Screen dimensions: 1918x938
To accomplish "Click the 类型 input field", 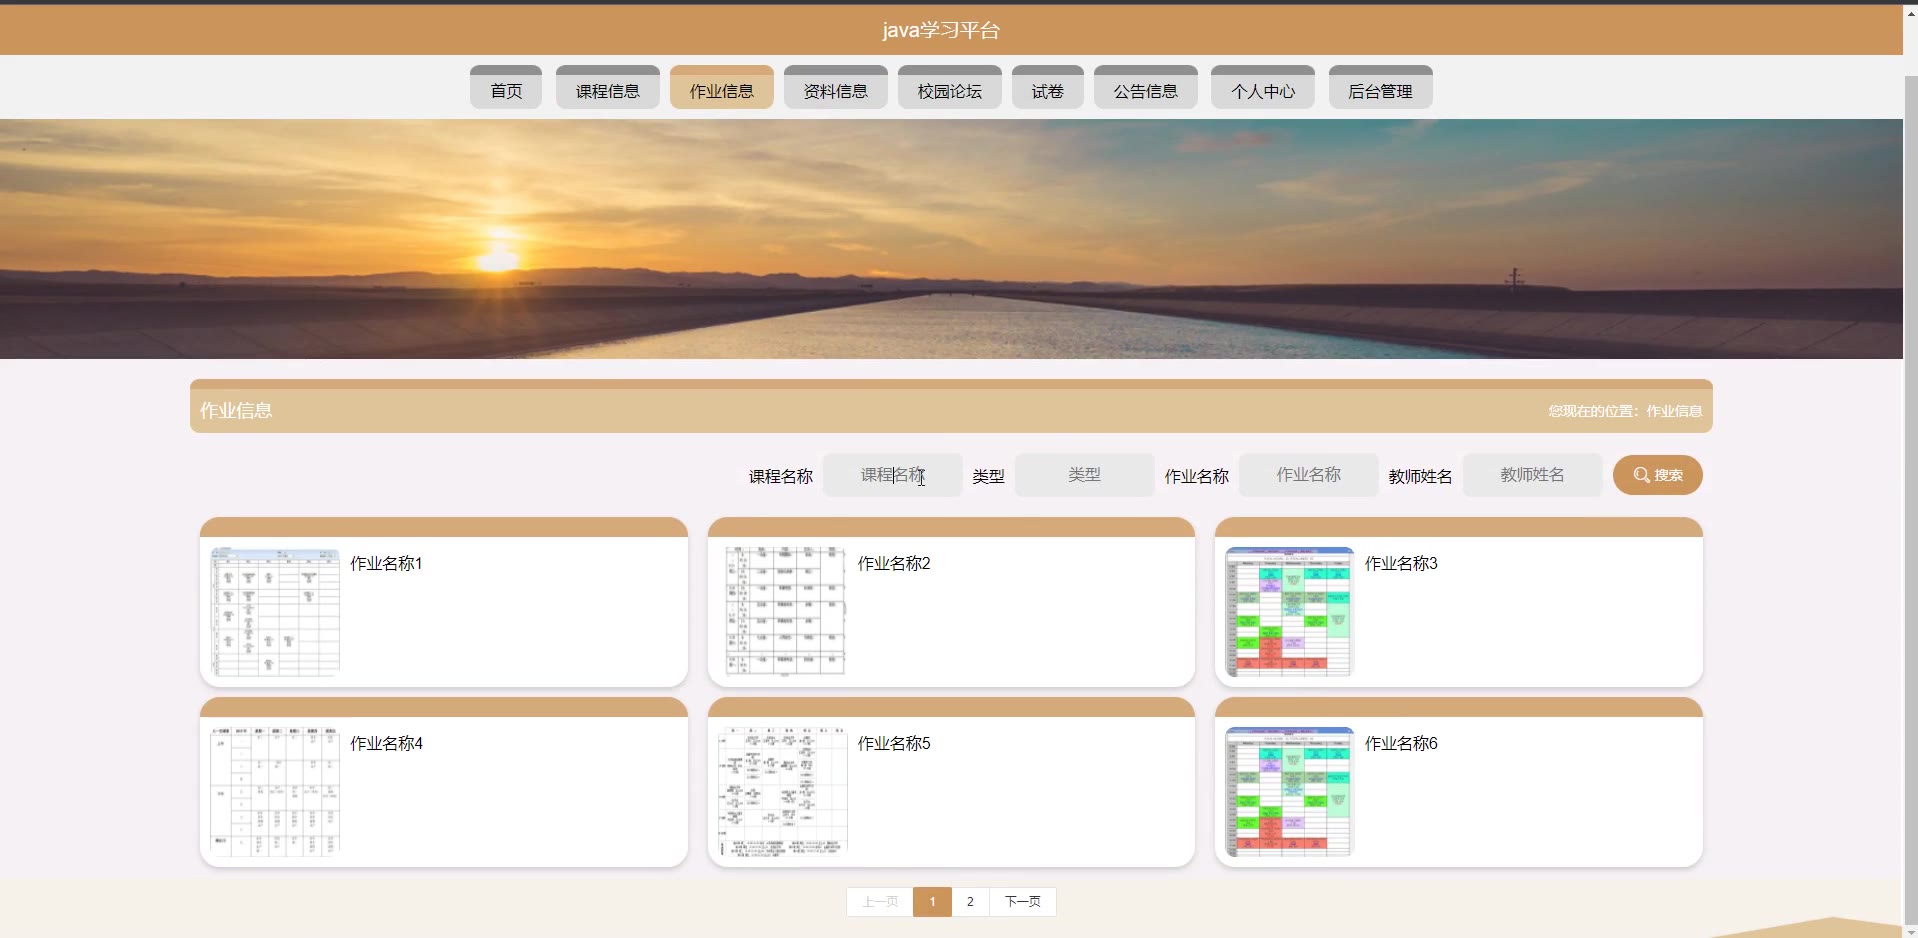I will tap(1084, 475).
